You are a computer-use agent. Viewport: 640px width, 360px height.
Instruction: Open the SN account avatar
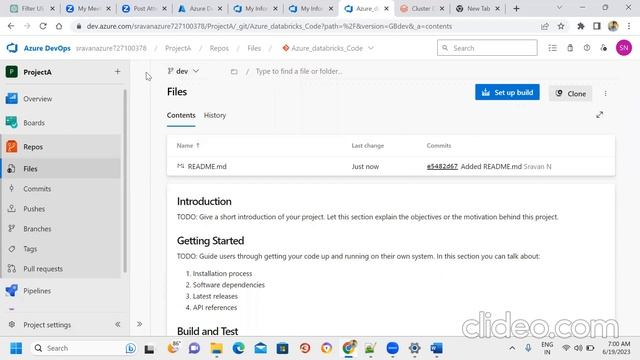(x=624, y=48)
